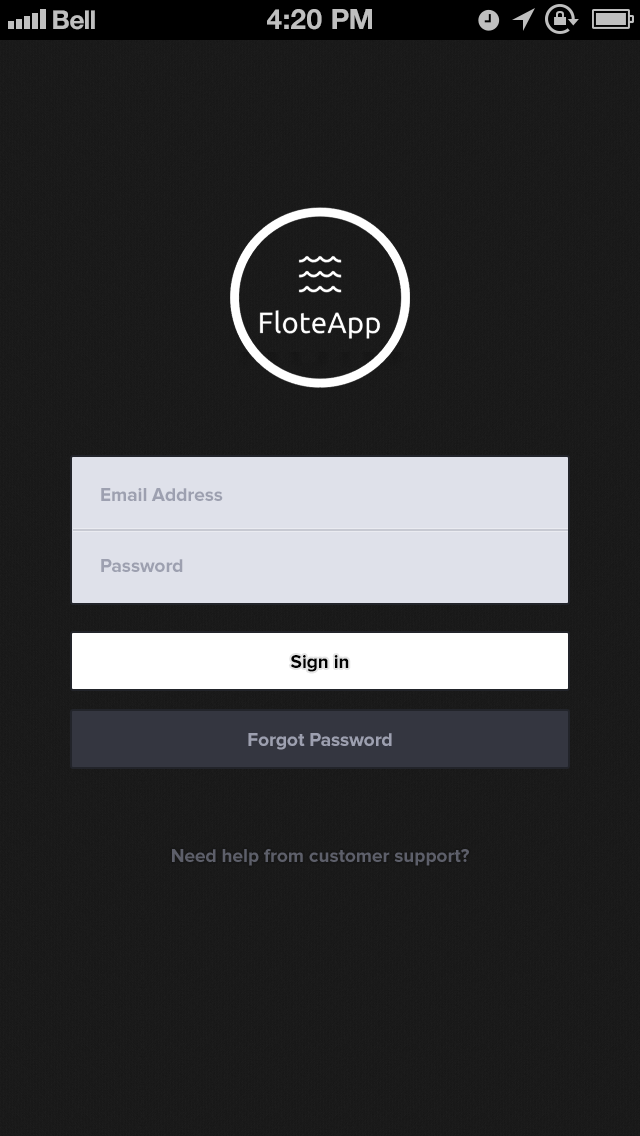Image resolution: width=640 pixels, height=1136 pixels.
Task: Click the clock icon in the status bar
Action: (487, 18)
